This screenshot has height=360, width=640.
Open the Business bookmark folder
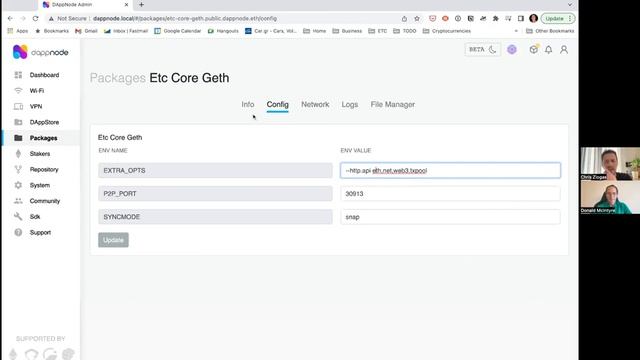tap(347, 31)
